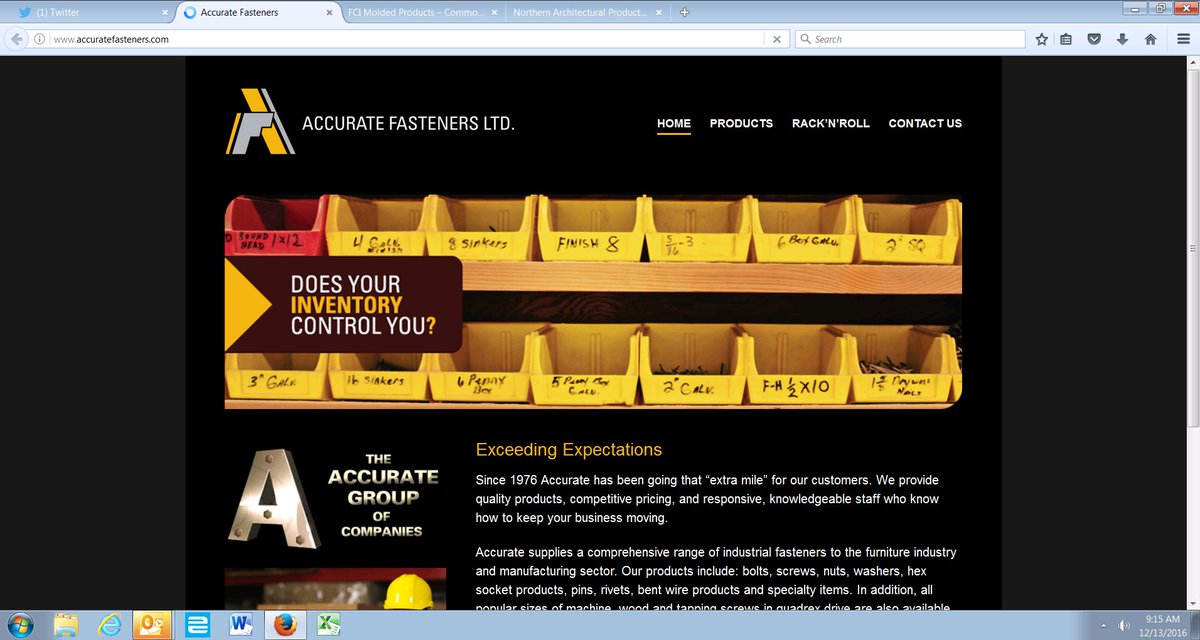This screenshot has height=640, width=1200.
Task: Open the bookmarks sidebar icon
Action: pos(1066,38)
